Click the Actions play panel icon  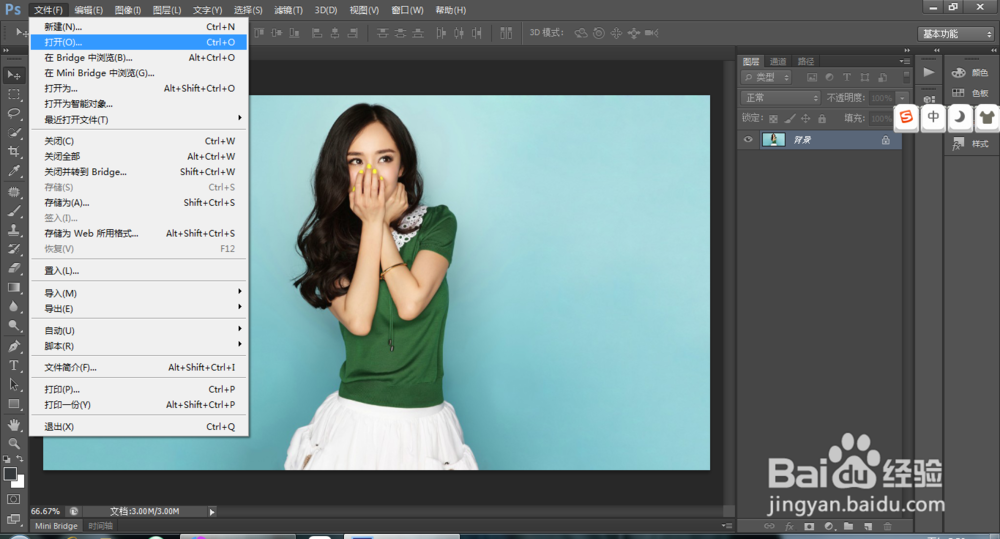(929, 72)
